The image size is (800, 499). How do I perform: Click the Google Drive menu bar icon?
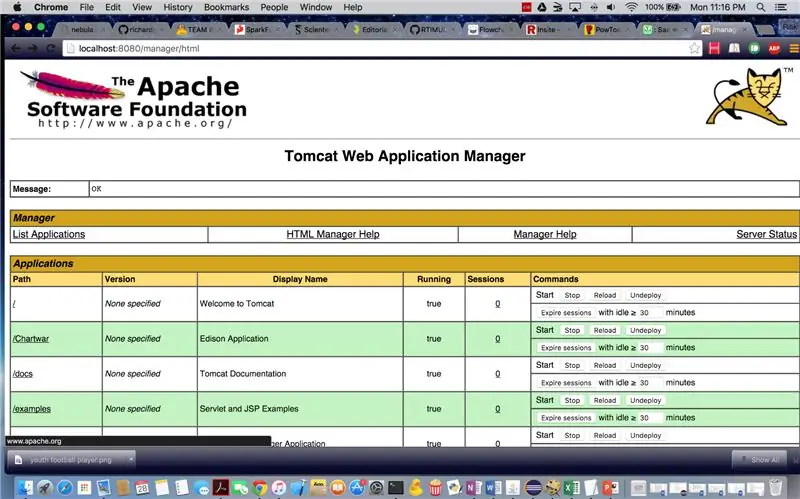click(x=542, y=7)
